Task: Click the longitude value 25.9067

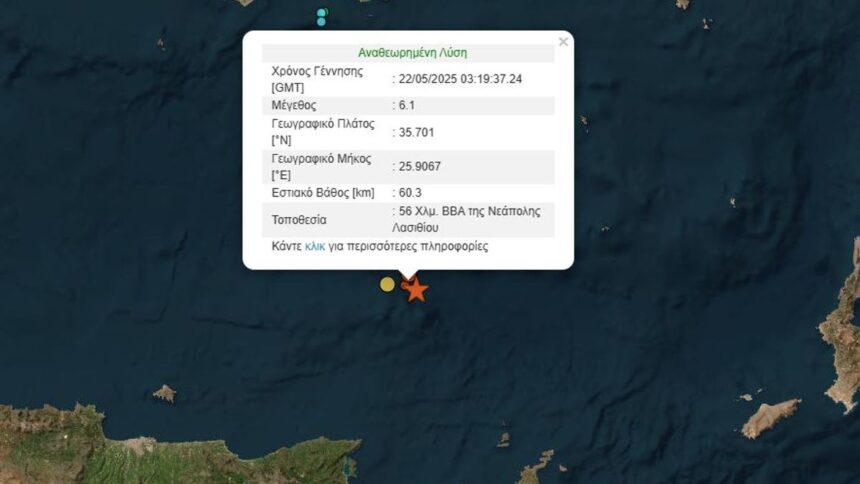Action: click(420, 166)
